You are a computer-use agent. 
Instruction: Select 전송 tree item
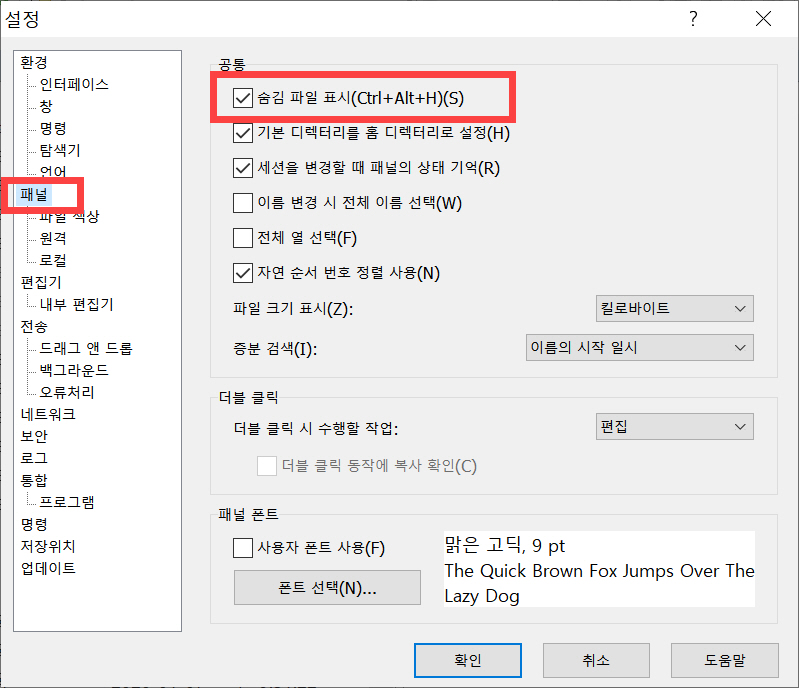pyautogui.click(x=34, y=326)
